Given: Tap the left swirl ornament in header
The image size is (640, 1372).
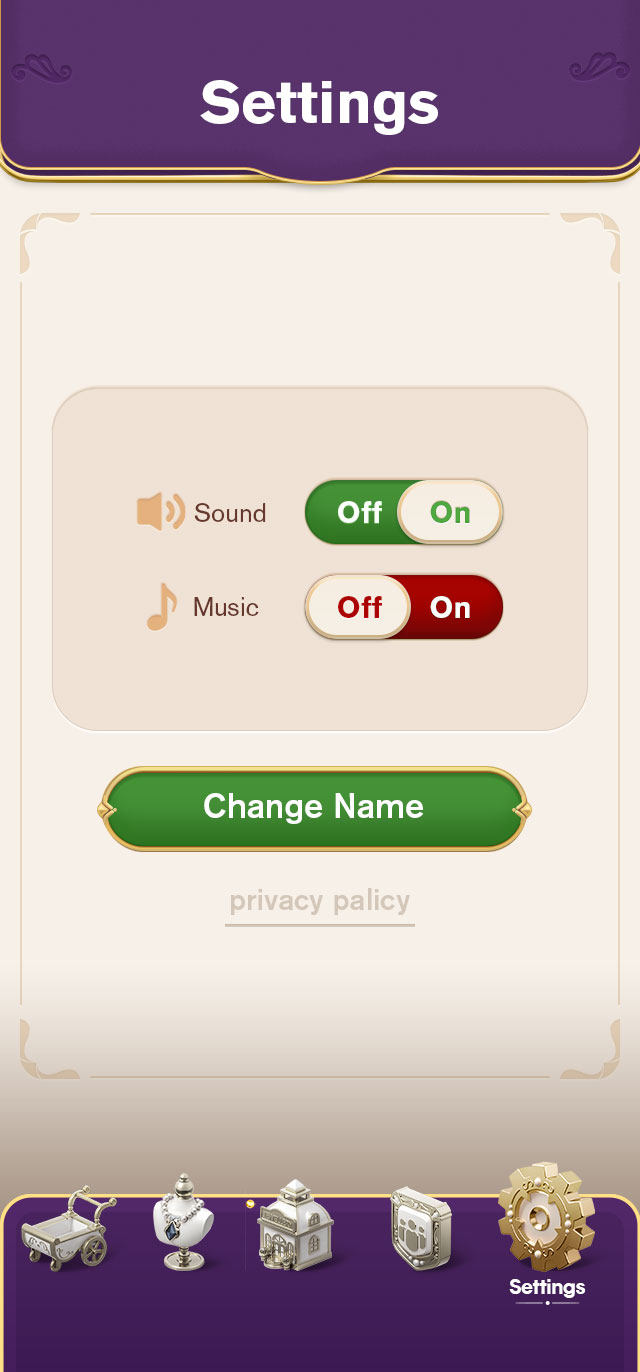Looking at the screenshot, I should (x=41, y=71).
